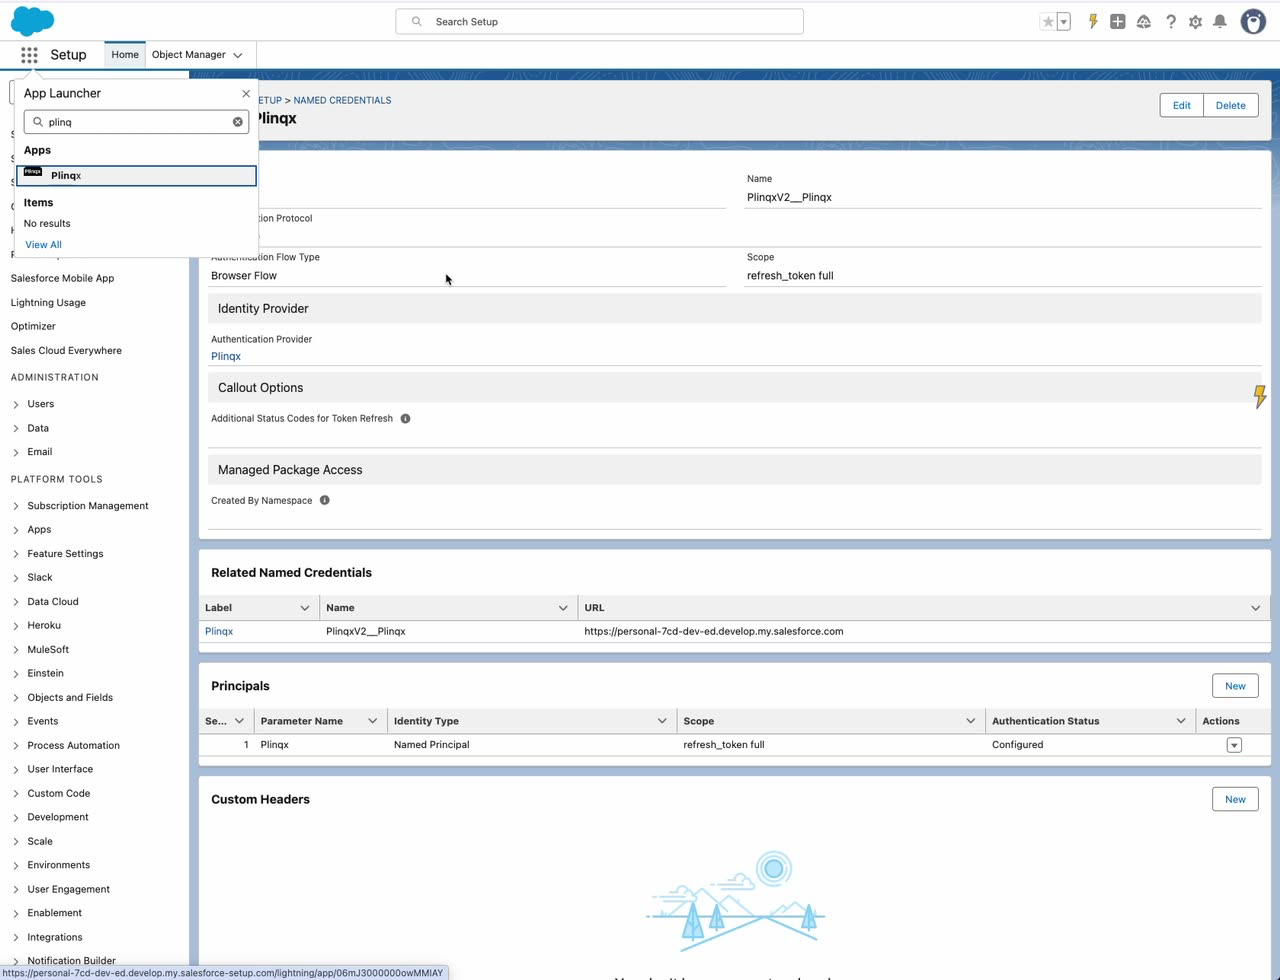Open the Plinqx related named credential link
Viewport: 1280px width, 980px height.
point(219,632)
